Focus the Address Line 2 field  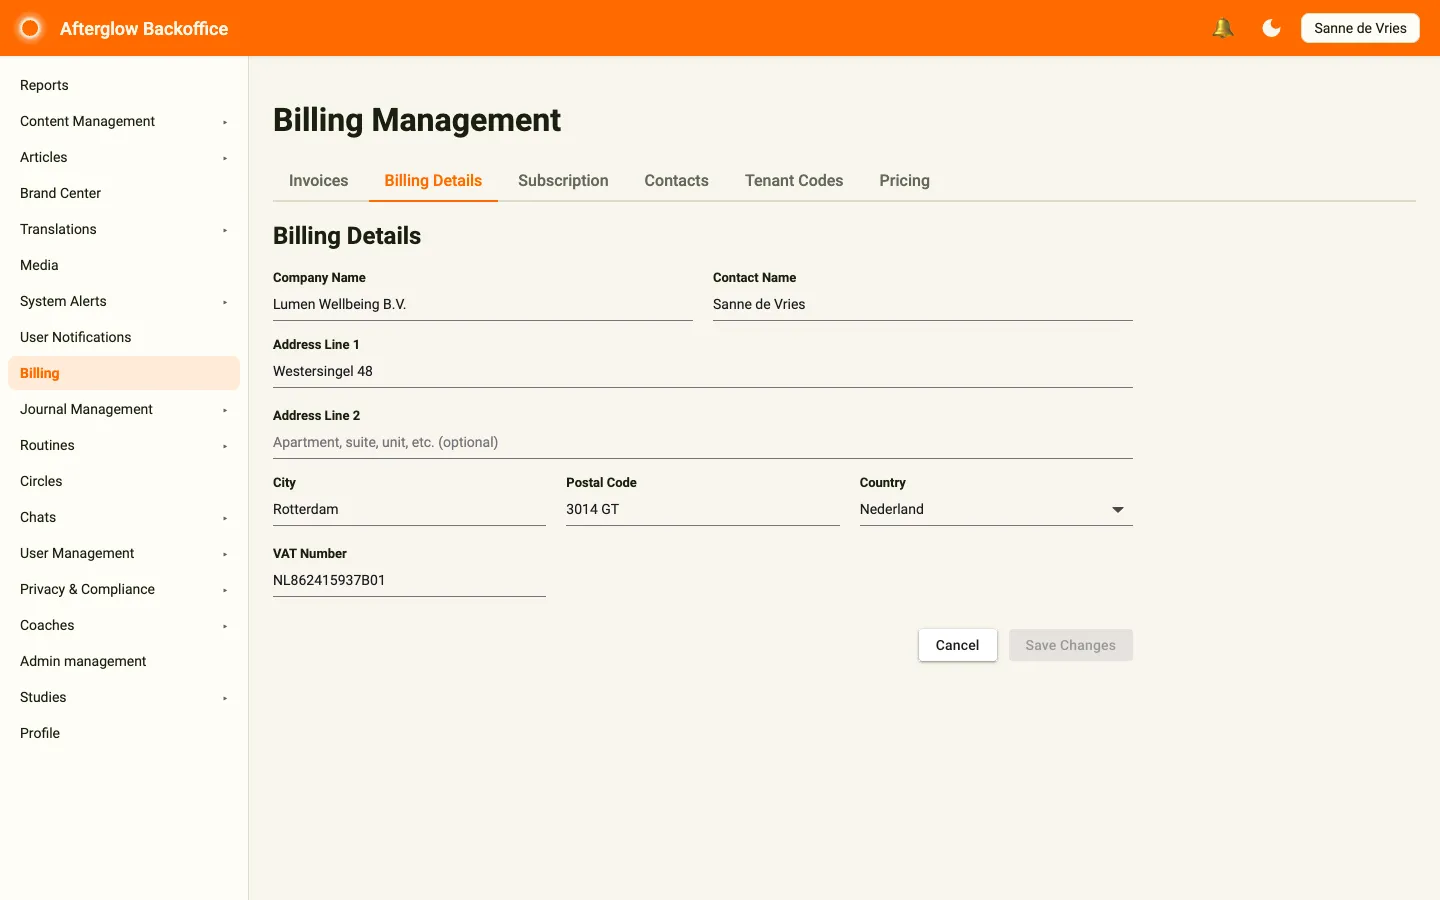[703, 443]
